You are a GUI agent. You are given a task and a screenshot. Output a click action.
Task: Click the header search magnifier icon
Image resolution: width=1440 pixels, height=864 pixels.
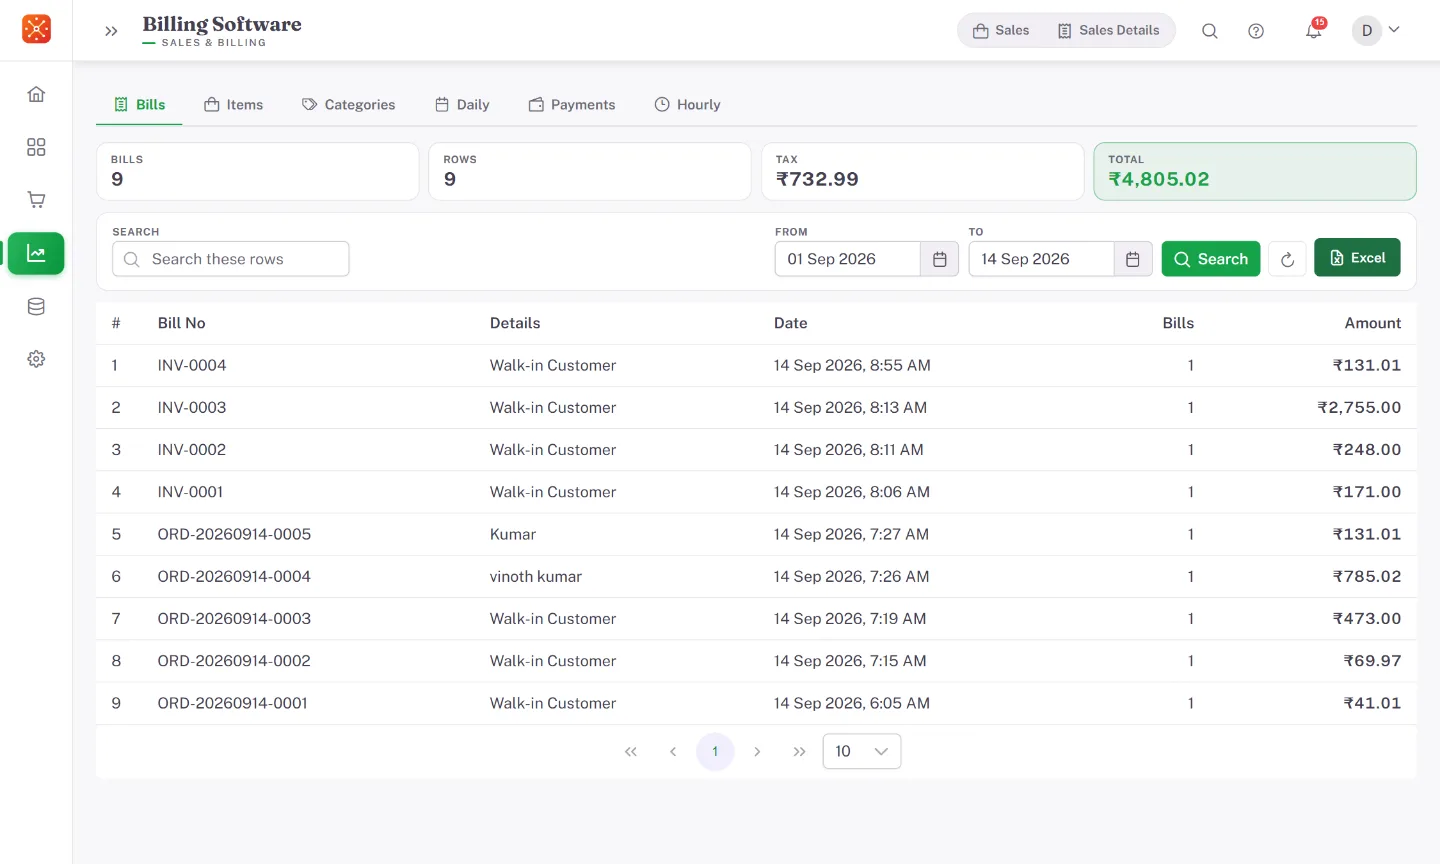(1210, 31)
